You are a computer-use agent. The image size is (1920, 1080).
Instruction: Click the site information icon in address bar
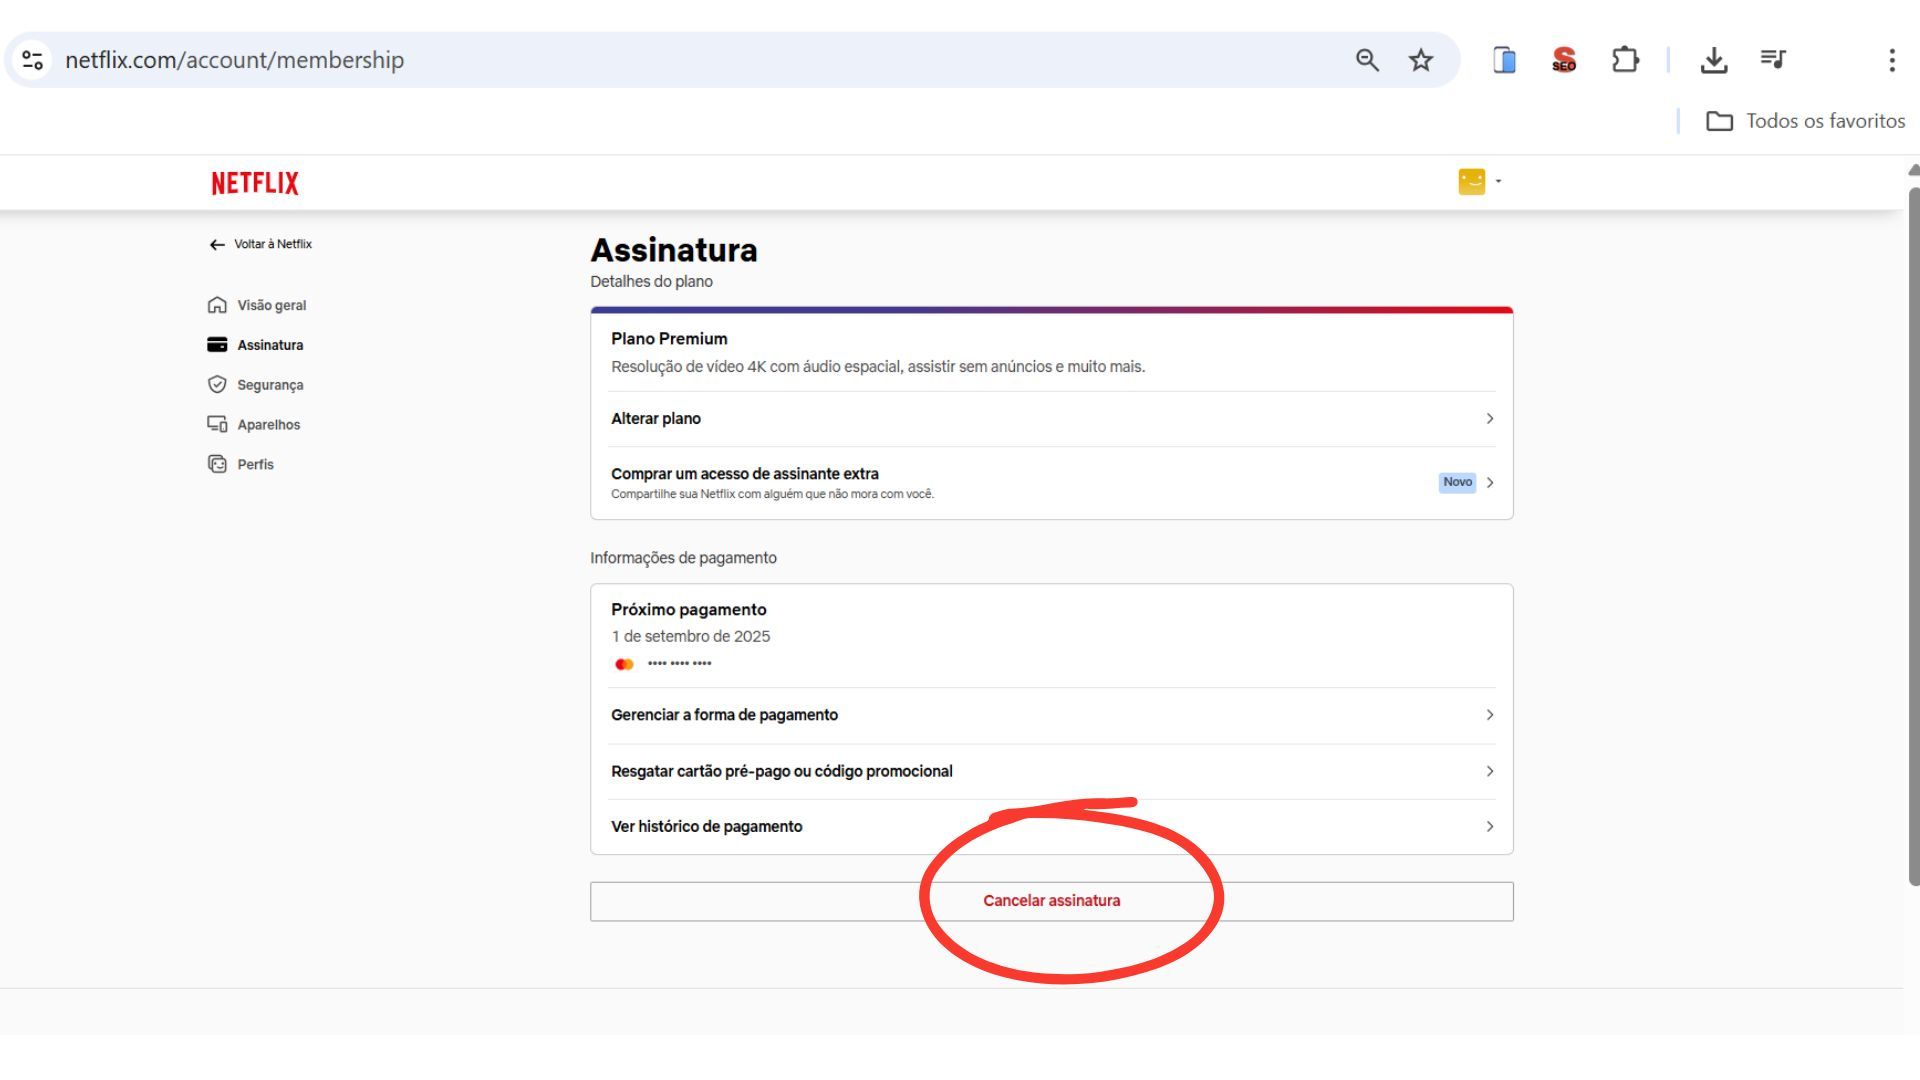click(33, 60)
